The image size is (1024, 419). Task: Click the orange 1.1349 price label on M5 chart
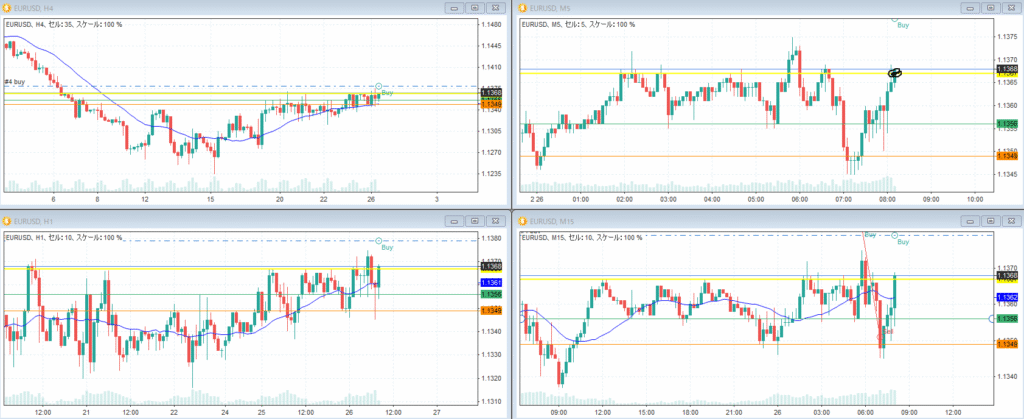pos(1004,156)
